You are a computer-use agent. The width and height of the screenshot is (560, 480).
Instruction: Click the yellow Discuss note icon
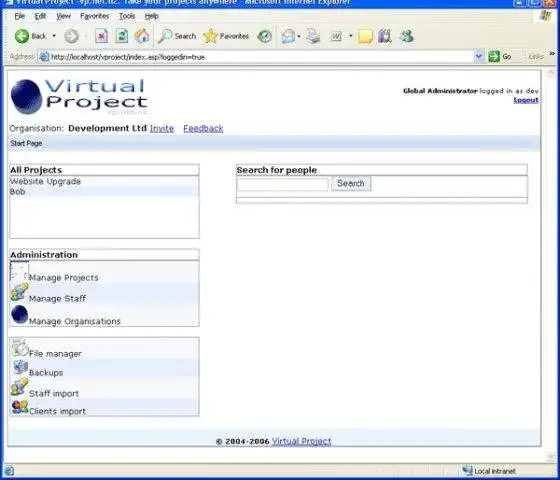click(365, 36)
